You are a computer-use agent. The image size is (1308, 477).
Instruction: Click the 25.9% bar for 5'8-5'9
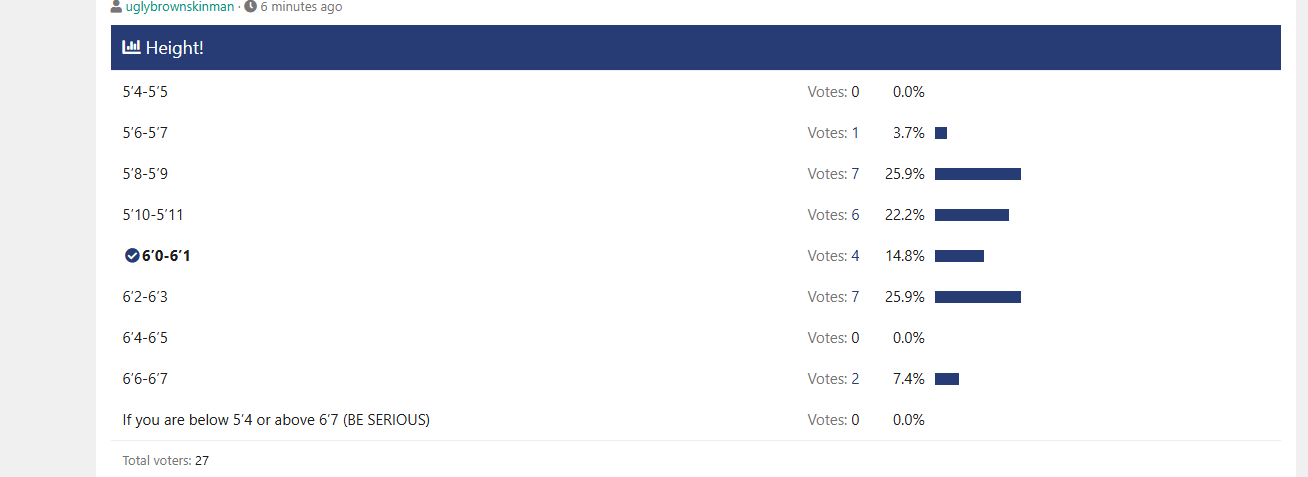tap(977, 174)
